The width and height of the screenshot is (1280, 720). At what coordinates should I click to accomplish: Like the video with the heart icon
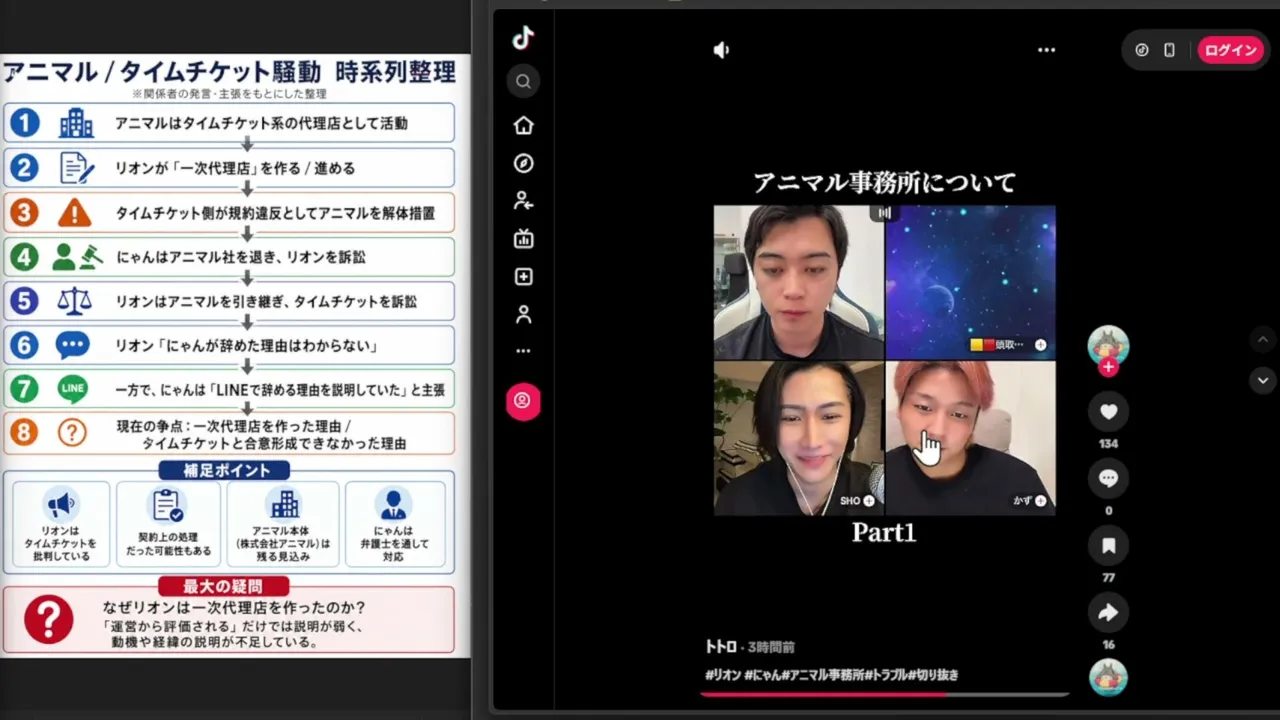[x=1108, y=412]
